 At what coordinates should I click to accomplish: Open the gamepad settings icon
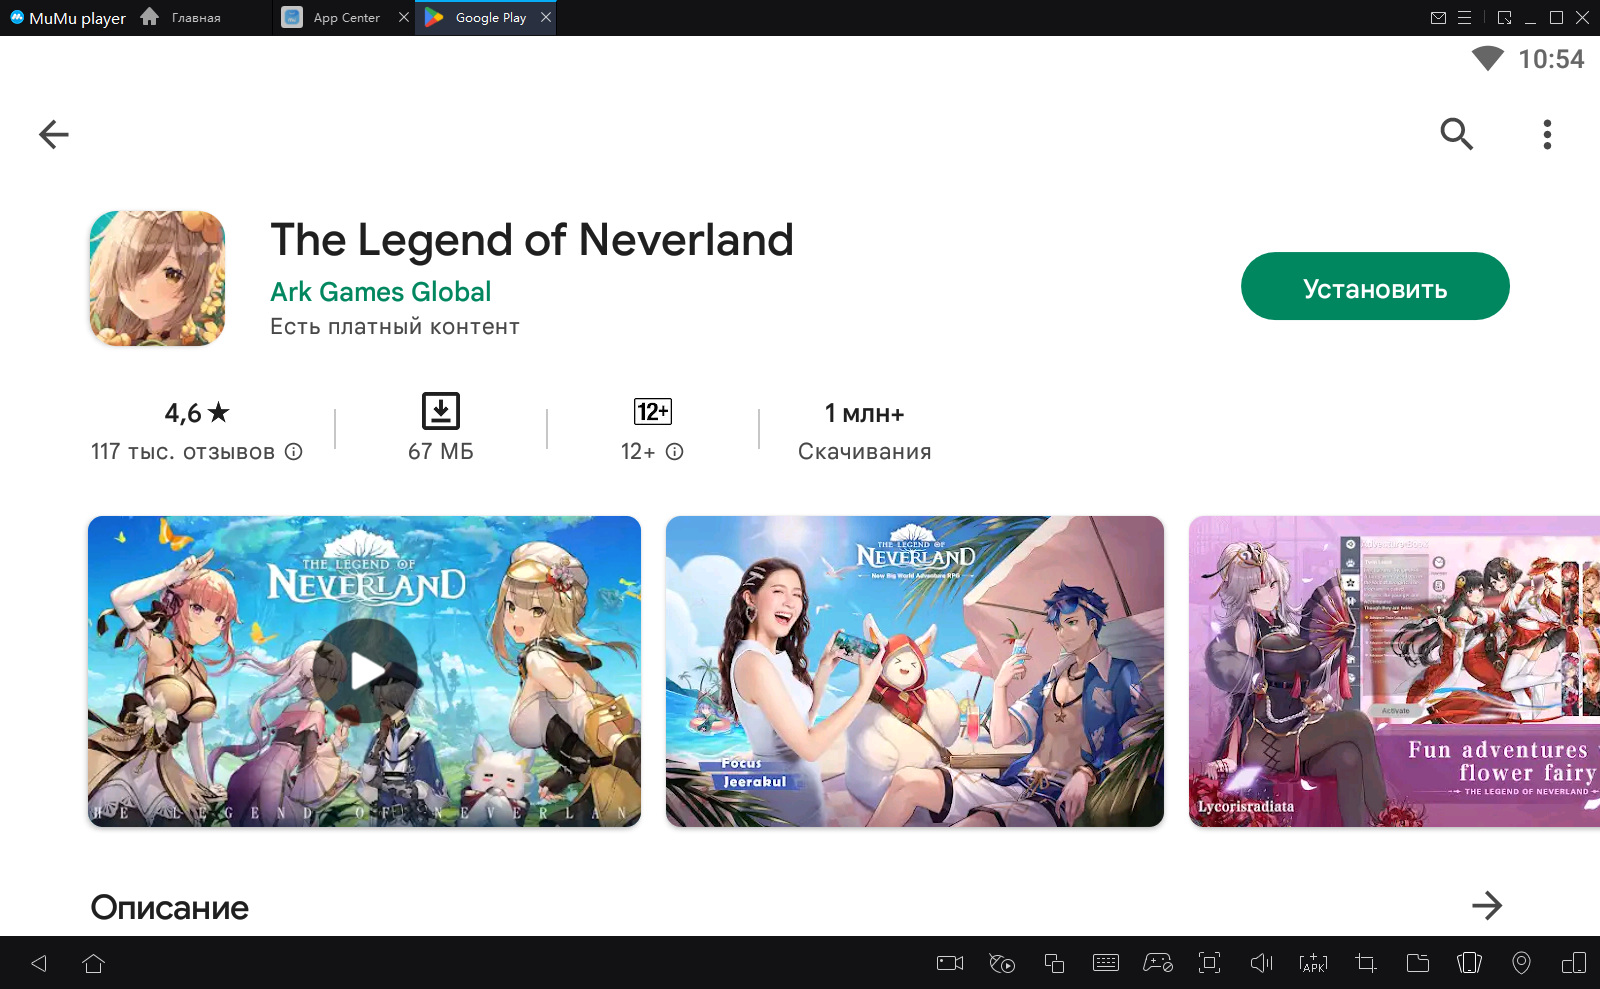point(1158,963)
